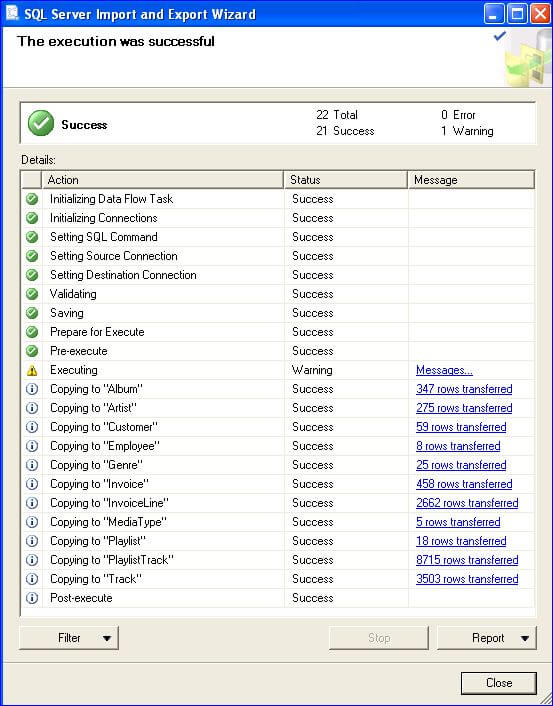The image size is (553, 706).
Task: Click the info icon for Copying to "Artist"
Action: pyautogui.click(x=32, y=408)
